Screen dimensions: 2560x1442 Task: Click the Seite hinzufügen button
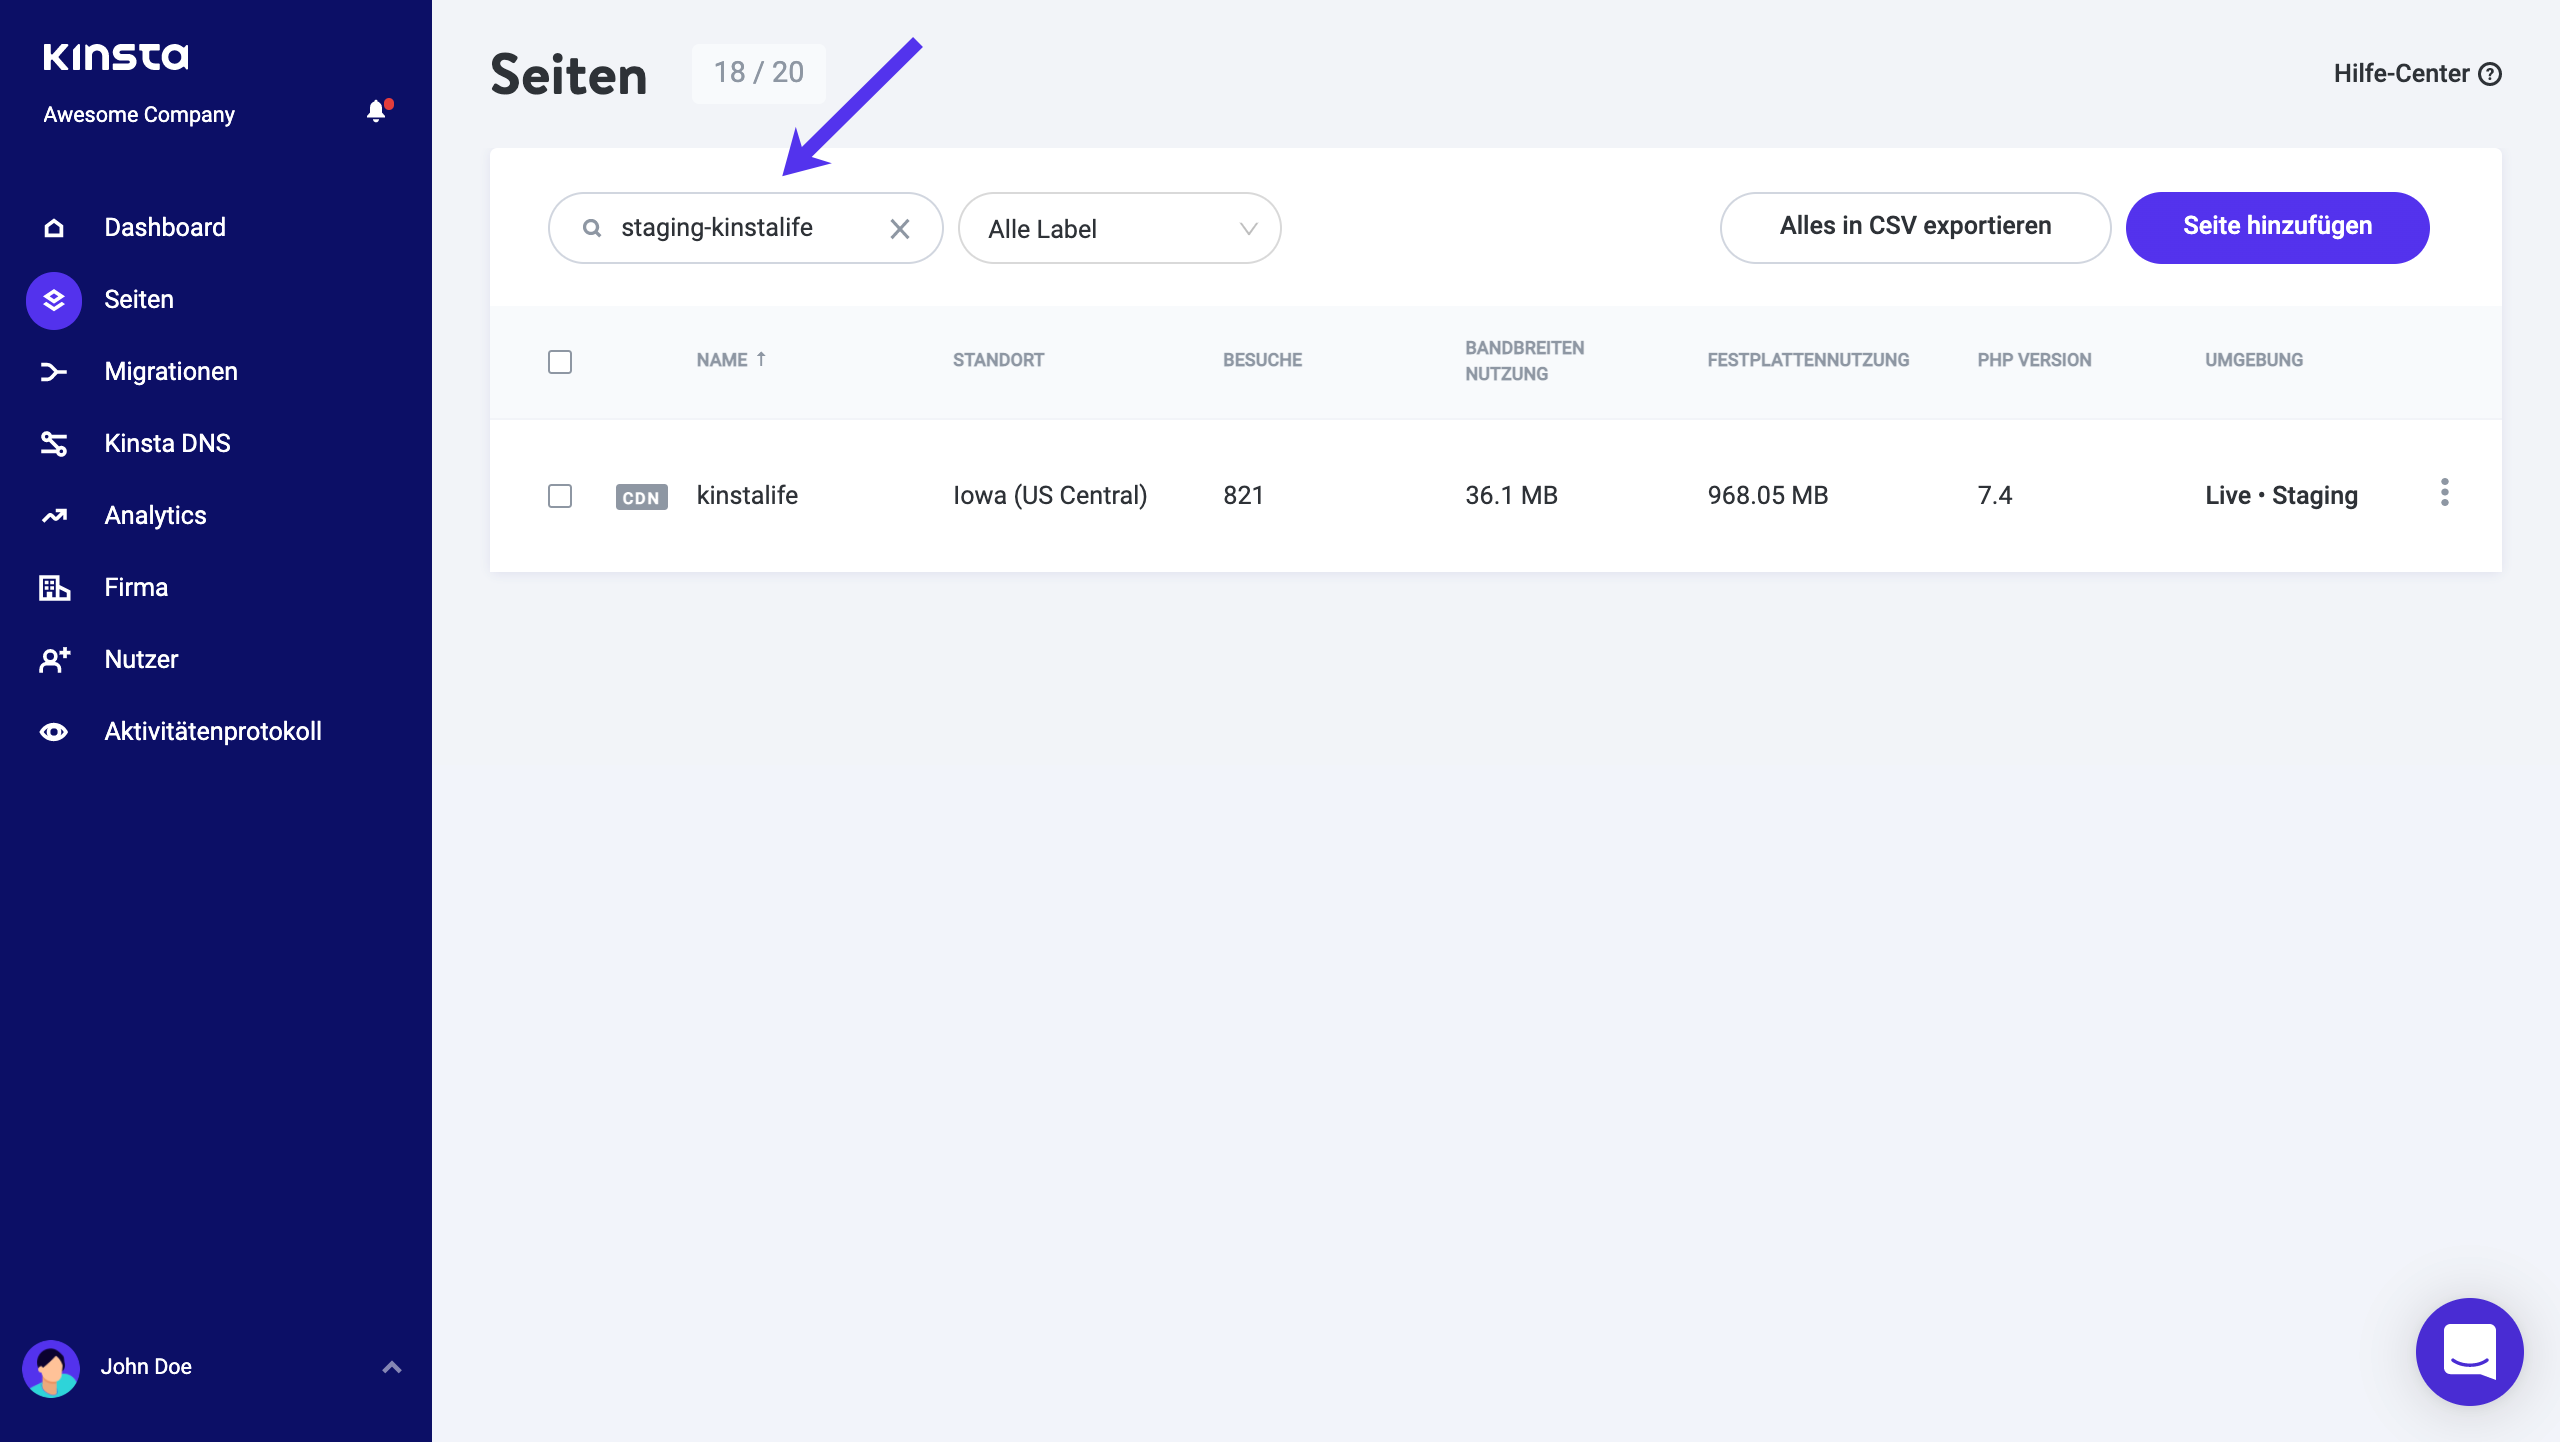[2277, 226]
